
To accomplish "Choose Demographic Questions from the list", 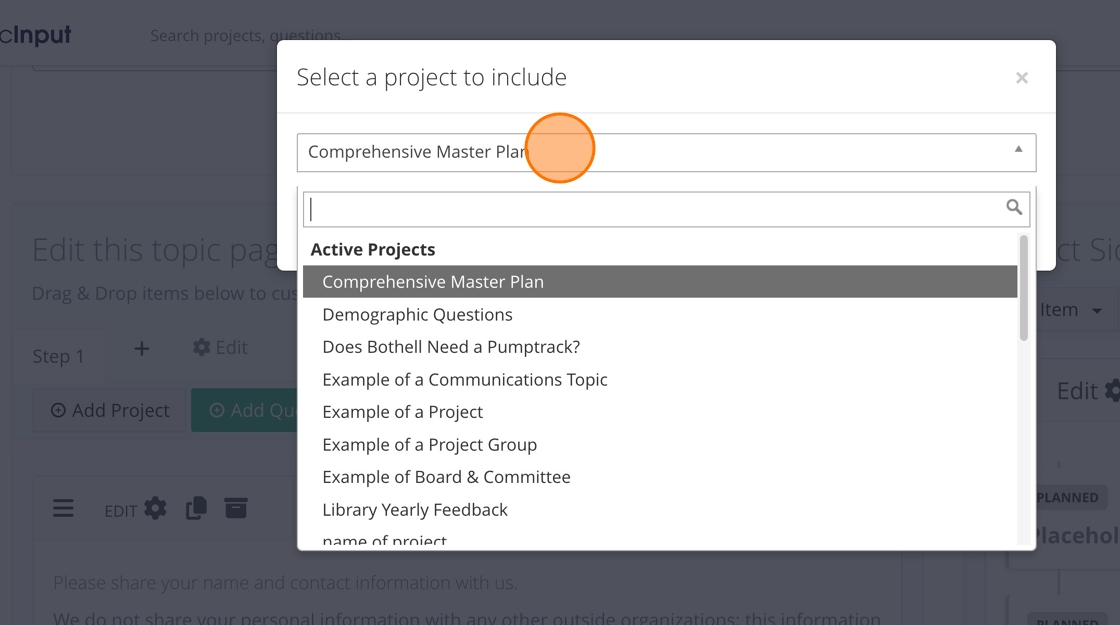I will pyautogui.click(x=417, y=315).
